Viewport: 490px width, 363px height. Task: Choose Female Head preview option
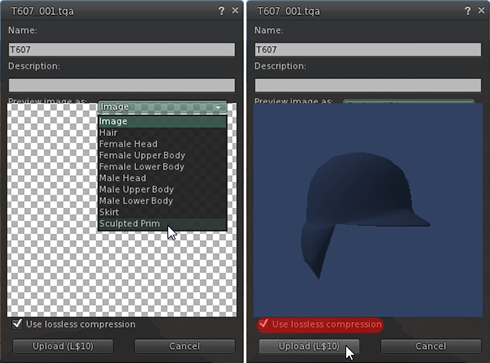(162, 144)
